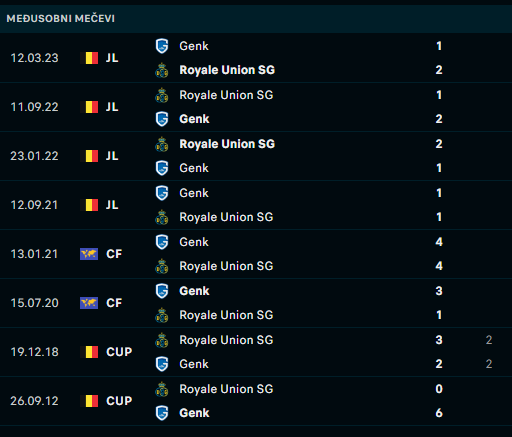Click Genk crest in the 12.09.21 match
The image size is (512, 437).
(162, 193)
